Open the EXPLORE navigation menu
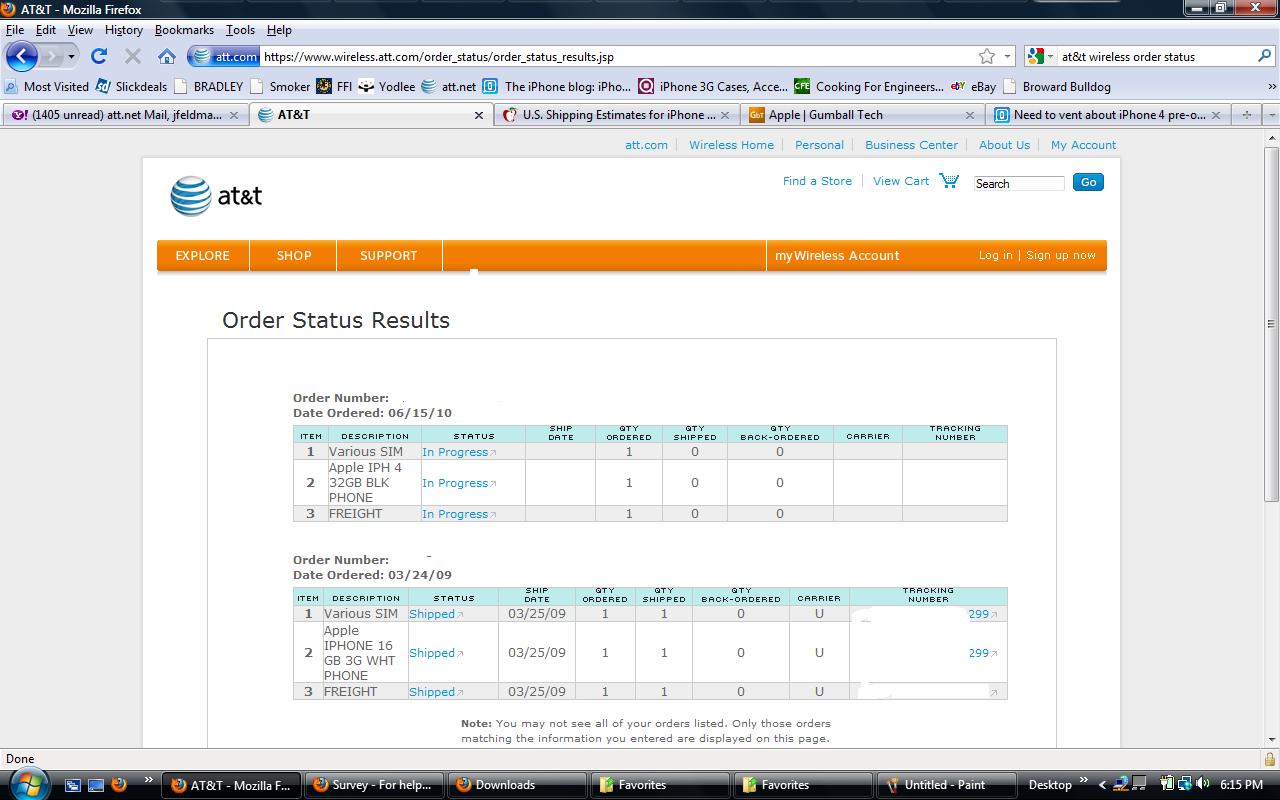Screen dimensions: 1280x800 pos(203,256)
